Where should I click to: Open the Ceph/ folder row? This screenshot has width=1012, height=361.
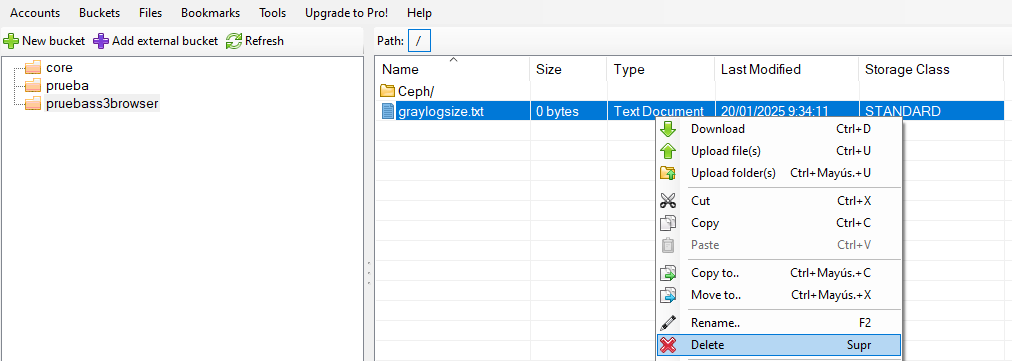click(689, 91)
